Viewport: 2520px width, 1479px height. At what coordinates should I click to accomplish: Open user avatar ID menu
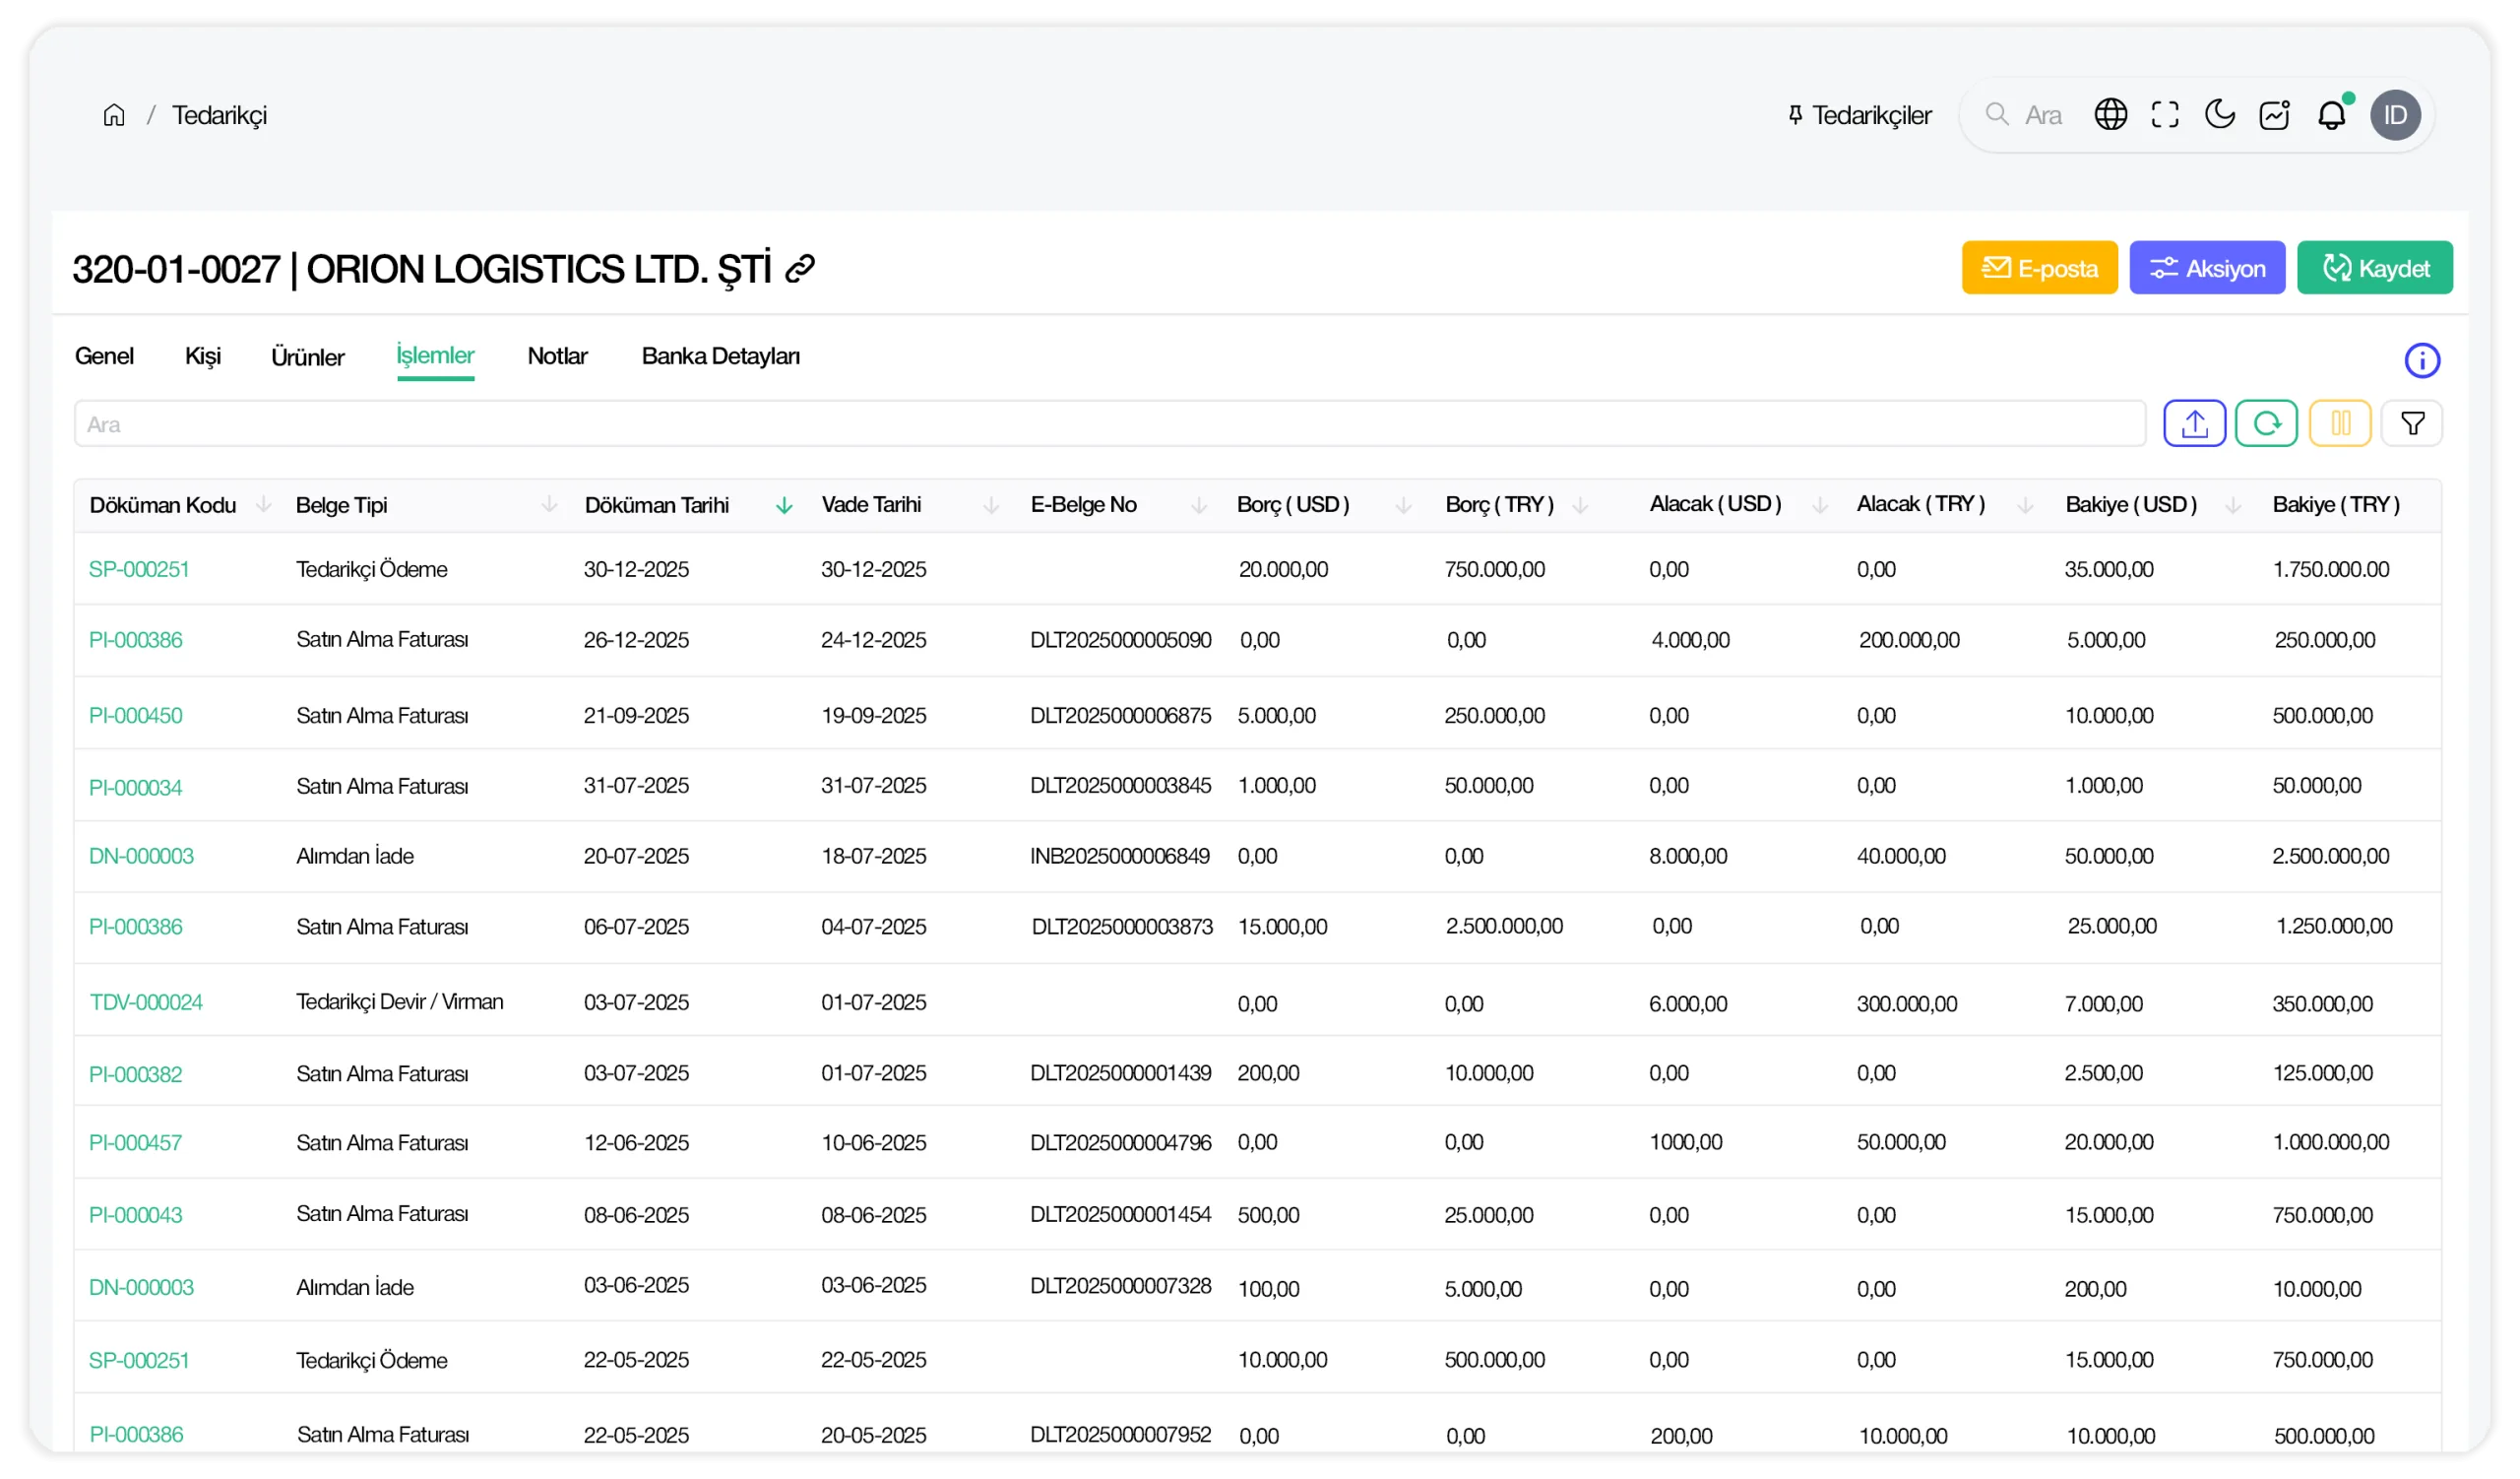click(x=2395, y=115)
